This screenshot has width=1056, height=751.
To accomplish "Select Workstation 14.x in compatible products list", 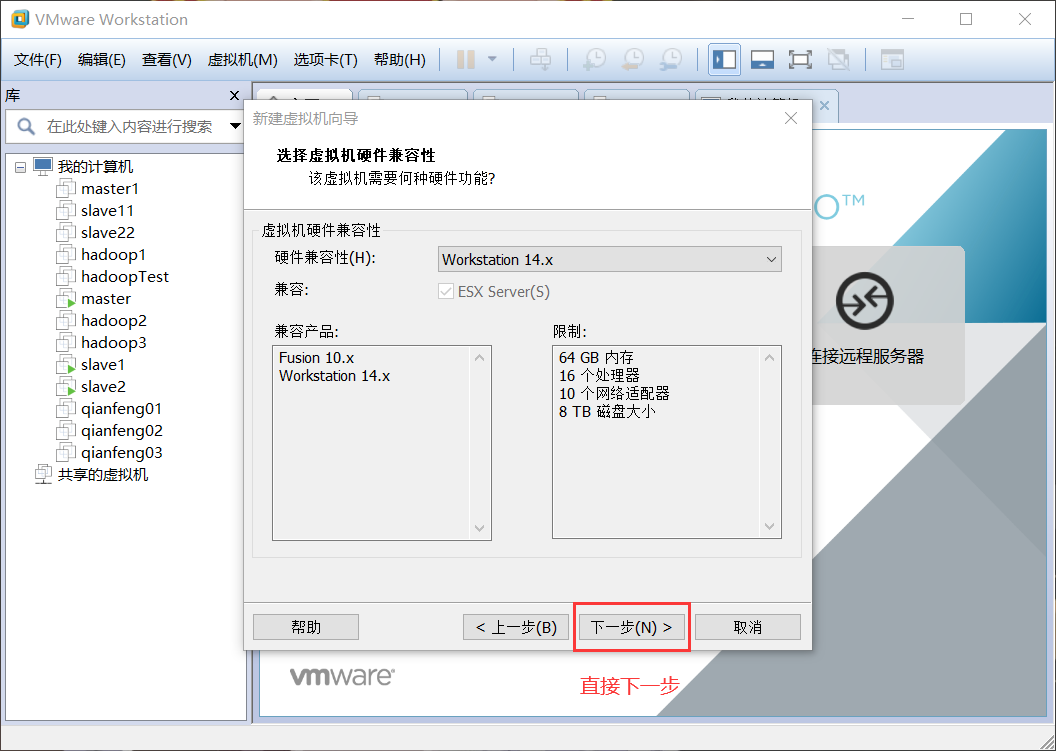I will tap(335, 376).
